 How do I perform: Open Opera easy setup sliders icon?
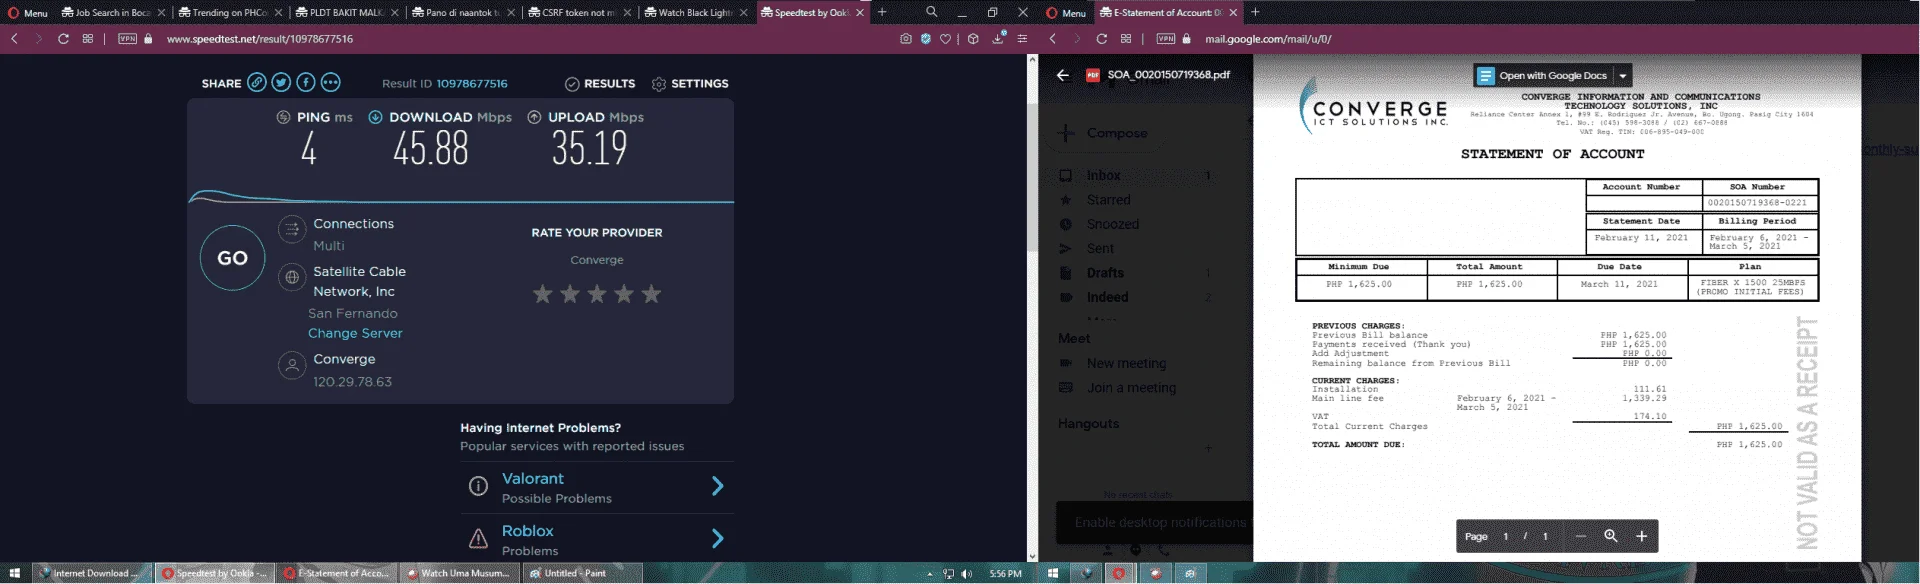pos(1022,39)
